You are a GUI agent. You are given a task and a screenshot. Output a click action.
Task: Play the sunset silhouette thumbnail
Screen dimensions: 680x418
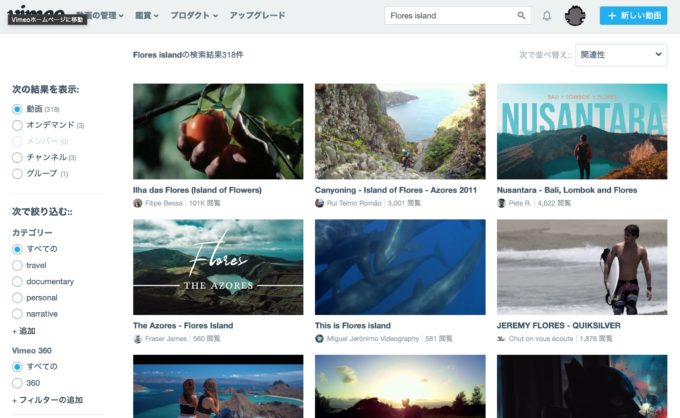[x=400, y=386]
